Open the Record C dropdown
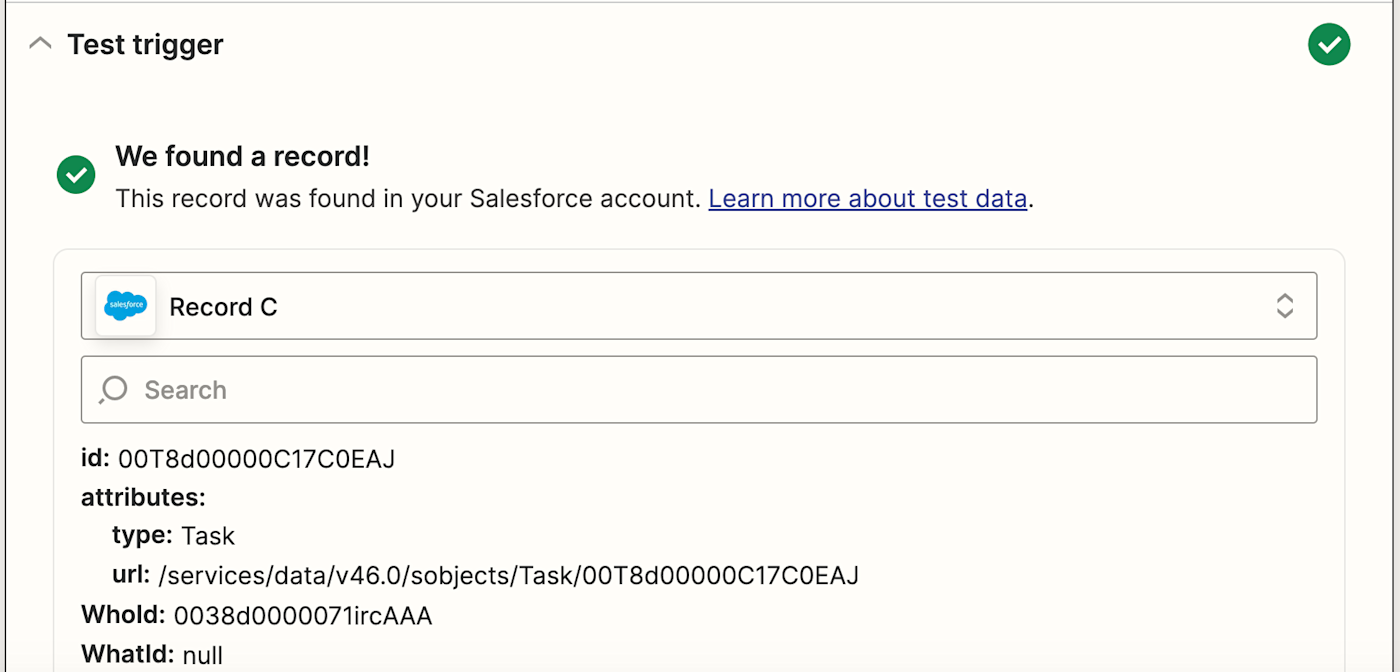Viewport: 1400px width, 672px height. [x=699, y=306]
